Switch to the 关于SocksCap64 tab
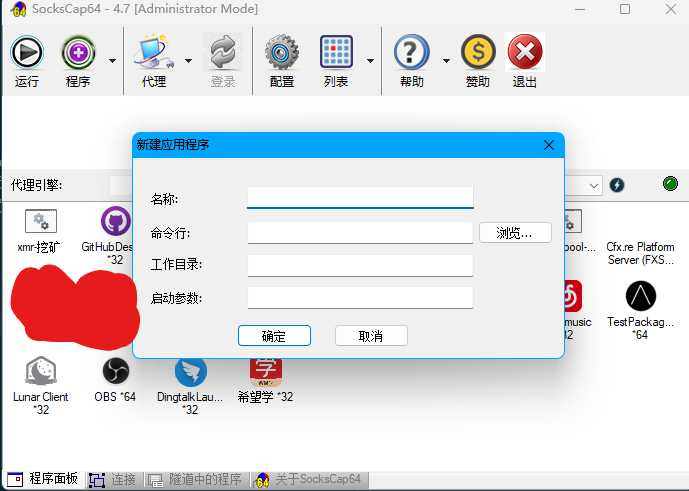The height and width of the screenshot is (491, 689). coord(308,479)
